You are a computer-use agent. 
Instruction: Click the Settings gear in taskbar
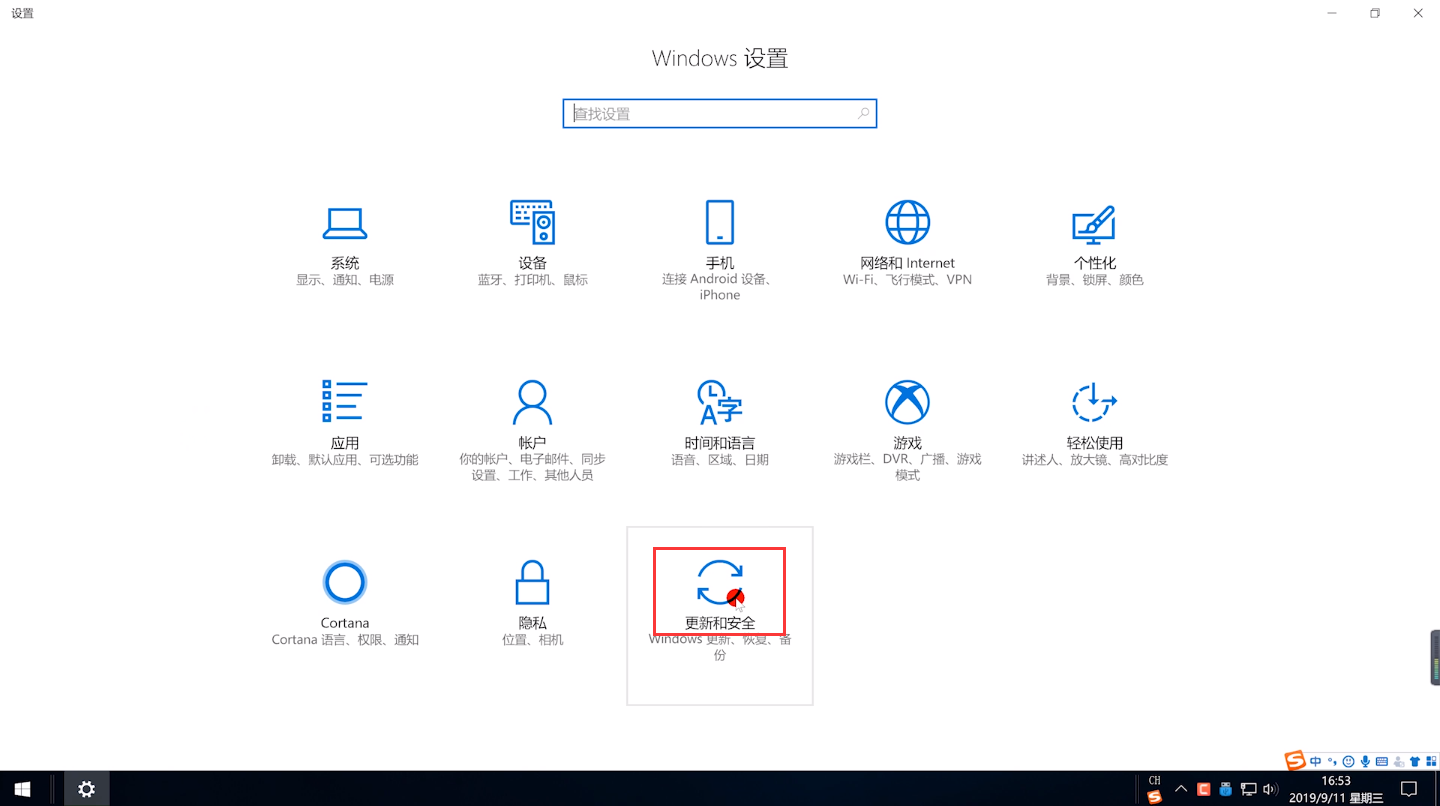tap(87, 789)
